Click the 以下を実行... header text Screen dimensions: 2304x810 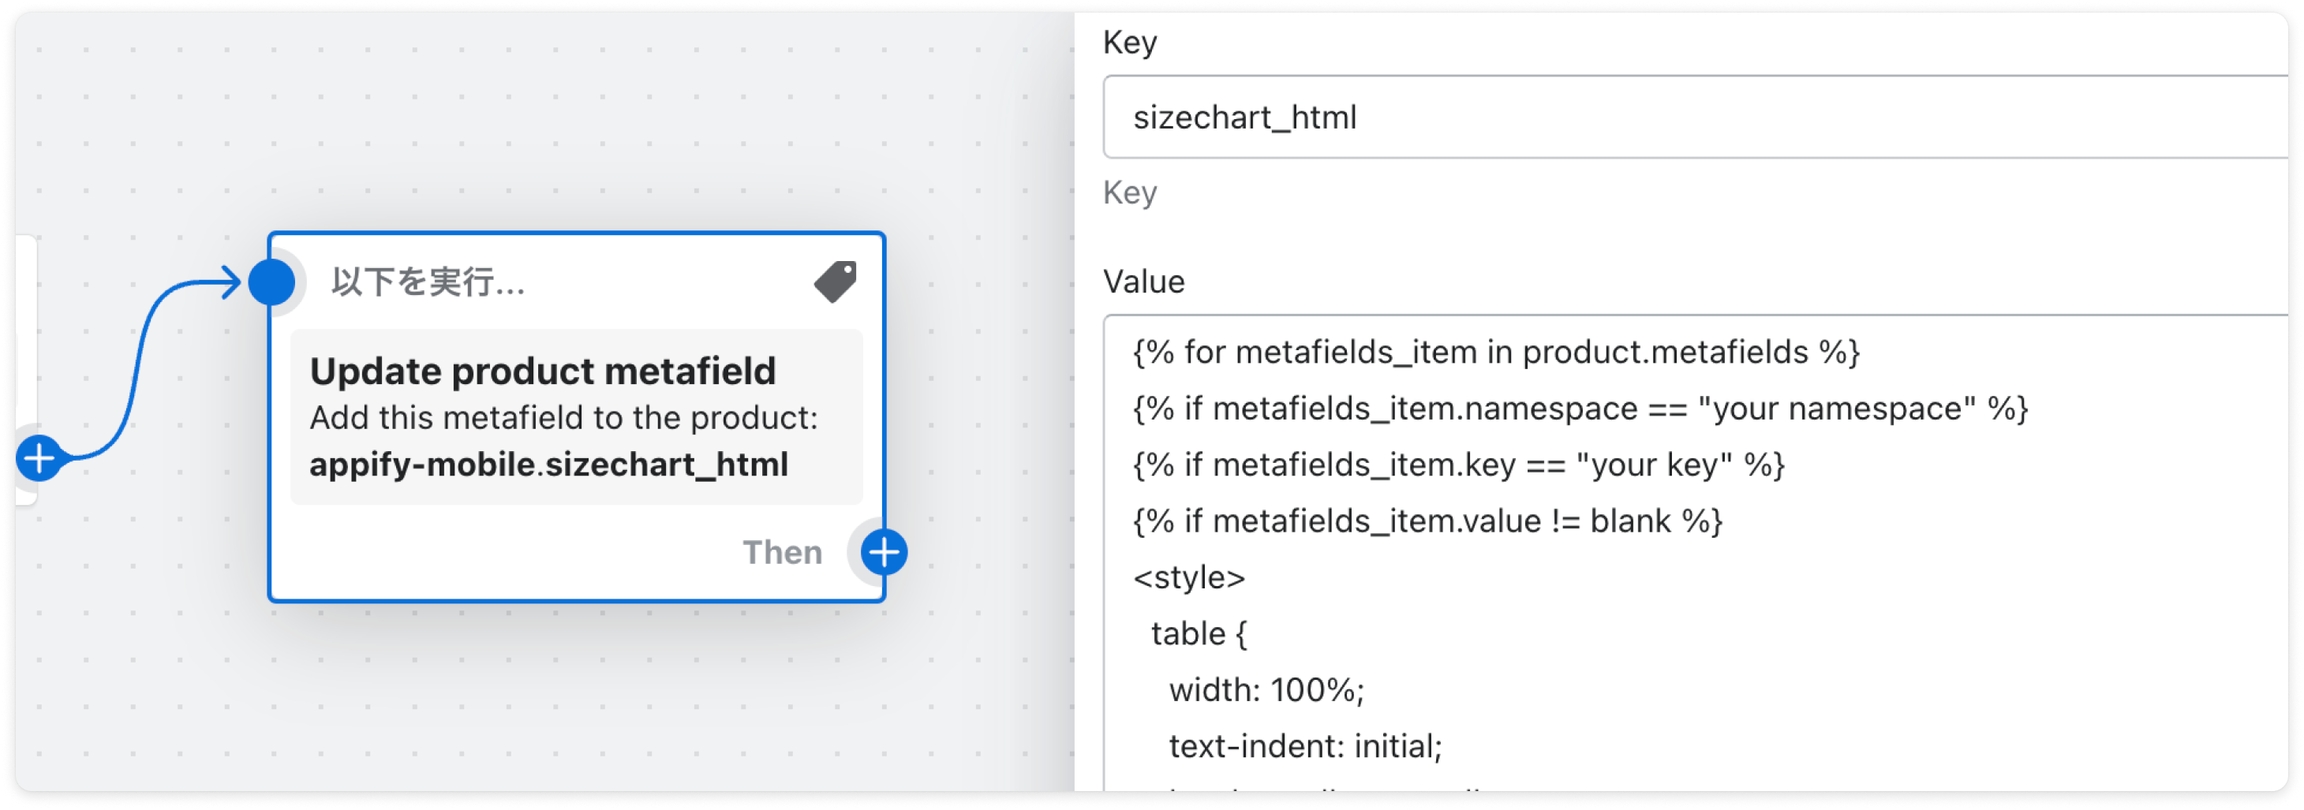click(x=428, y=282)
